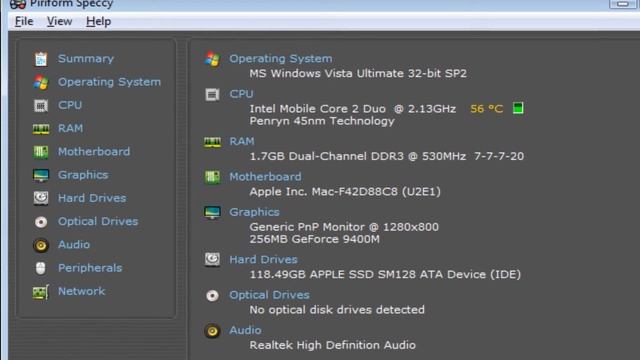Open the Audio heading link in summary
Image resolution: width=640 pixels, height=360 pixels.
pyautogui.click(x=245, y=330)
